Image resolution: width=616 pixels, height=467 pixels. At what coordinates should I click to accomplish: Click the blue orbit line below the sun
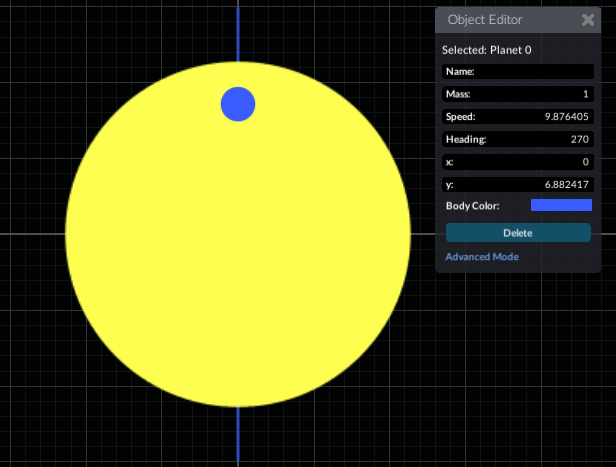click(238, 435)
